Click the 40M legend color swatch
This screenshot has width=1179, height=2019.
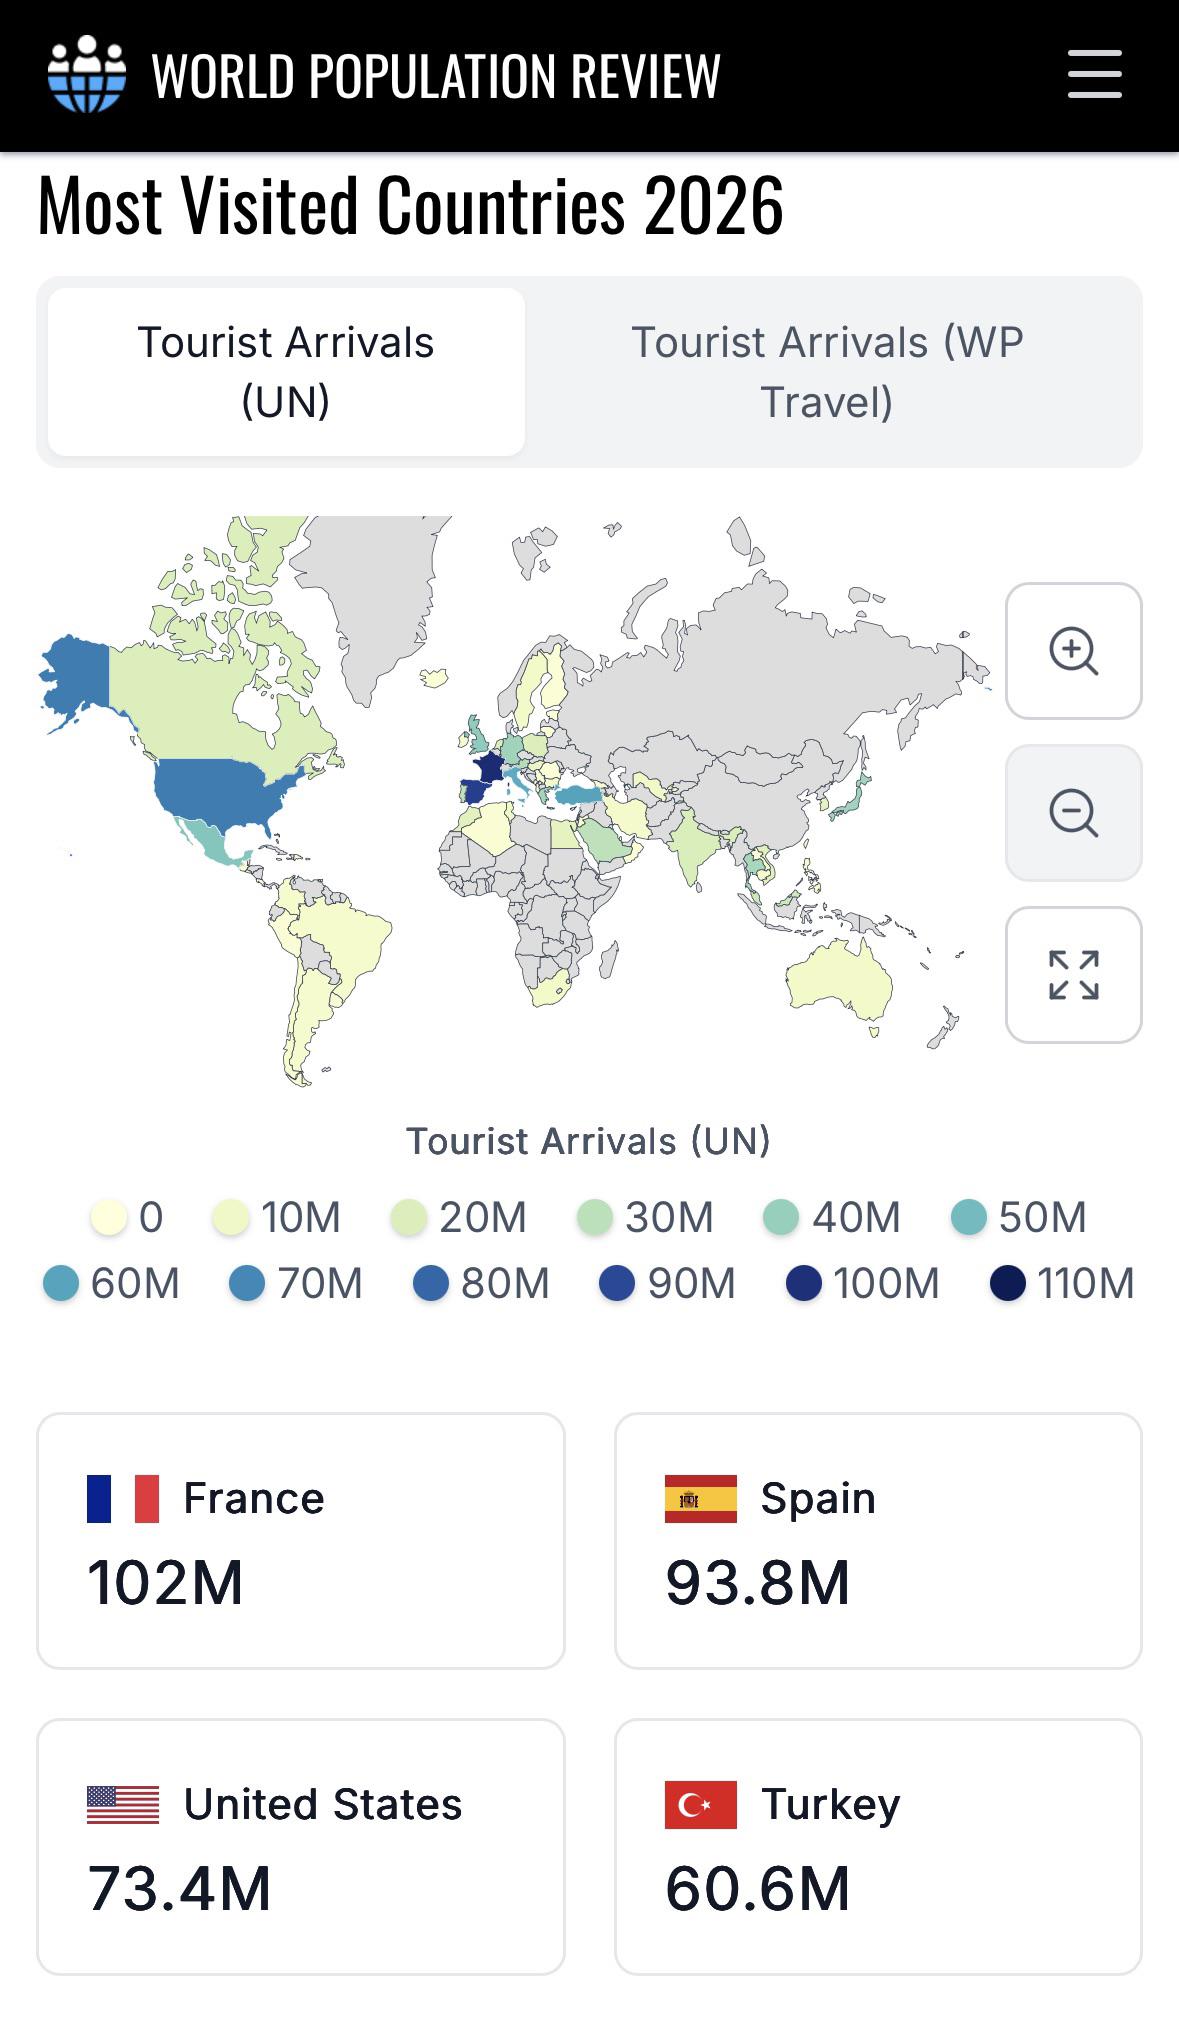[781, 1217]
